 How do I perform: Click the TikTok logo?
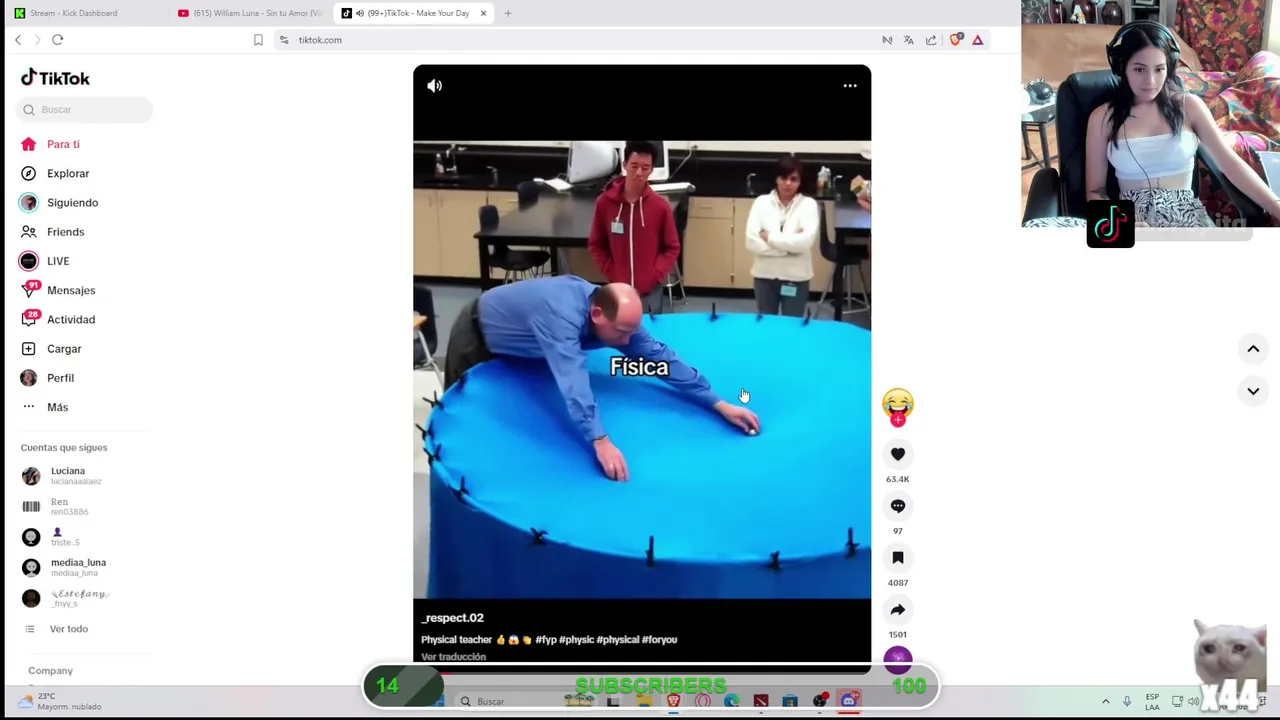(56, 78)
